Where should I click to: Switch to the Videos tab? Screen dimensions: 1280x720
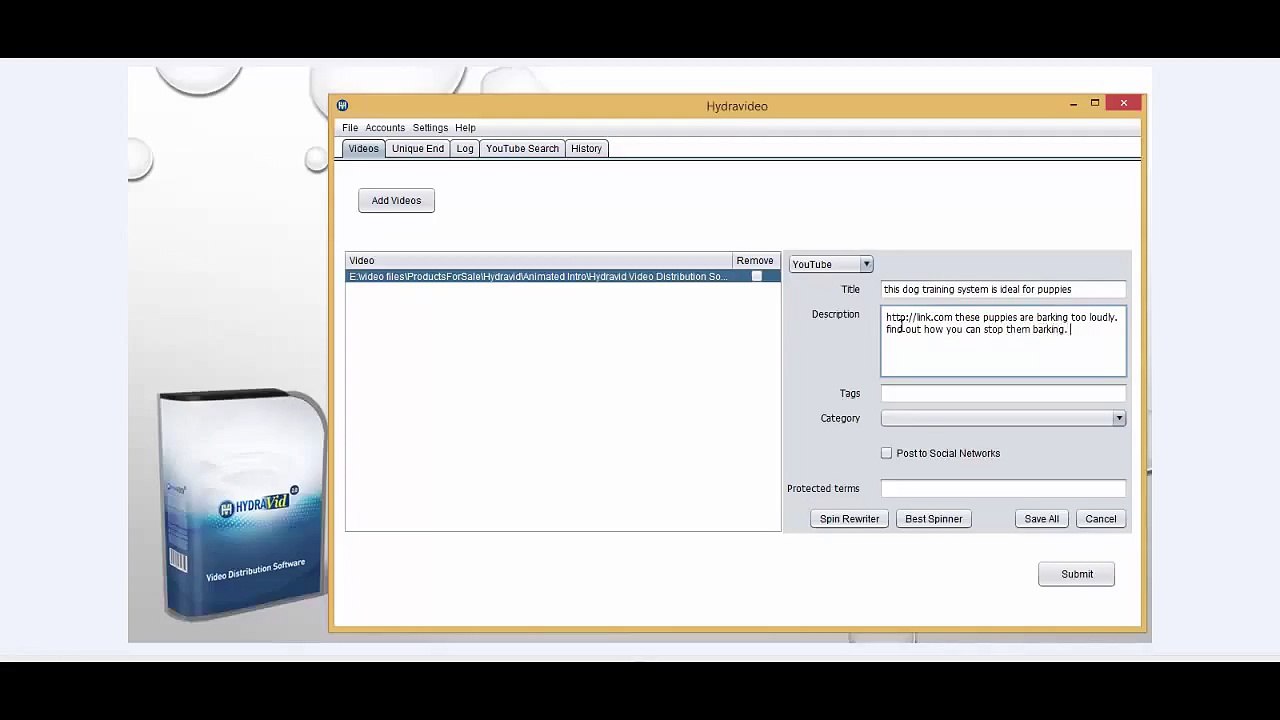point(363,149)
